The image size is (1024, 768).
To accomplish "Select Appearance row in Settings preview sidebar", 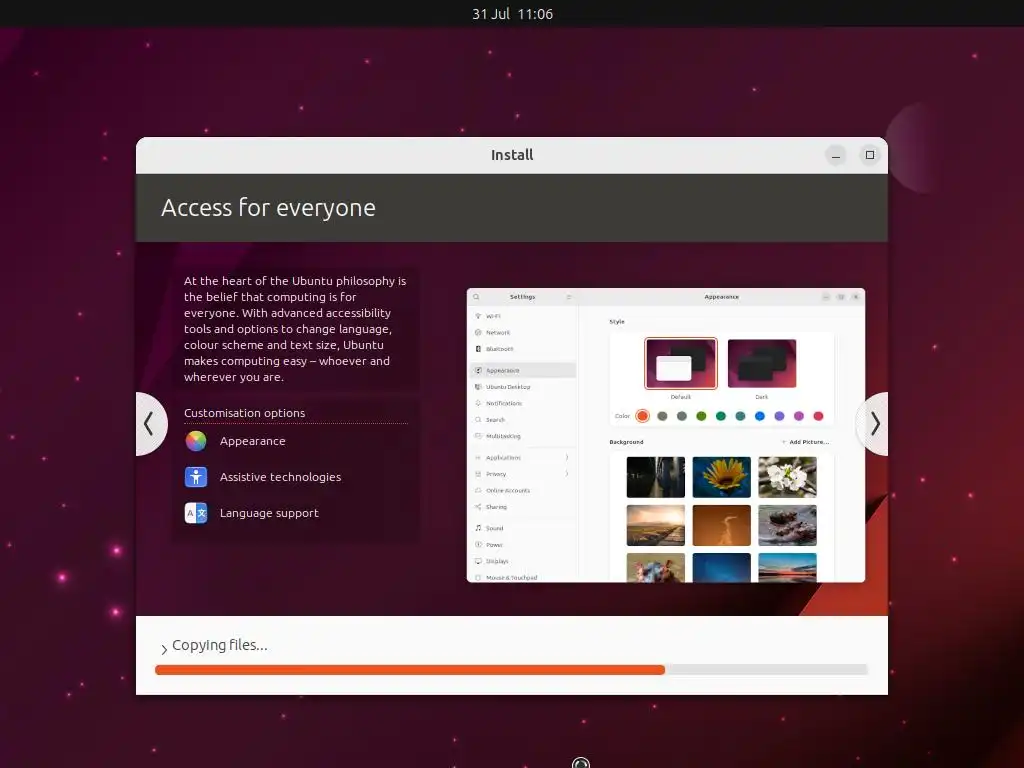I will pyautogui.click(x=522, y=370).
